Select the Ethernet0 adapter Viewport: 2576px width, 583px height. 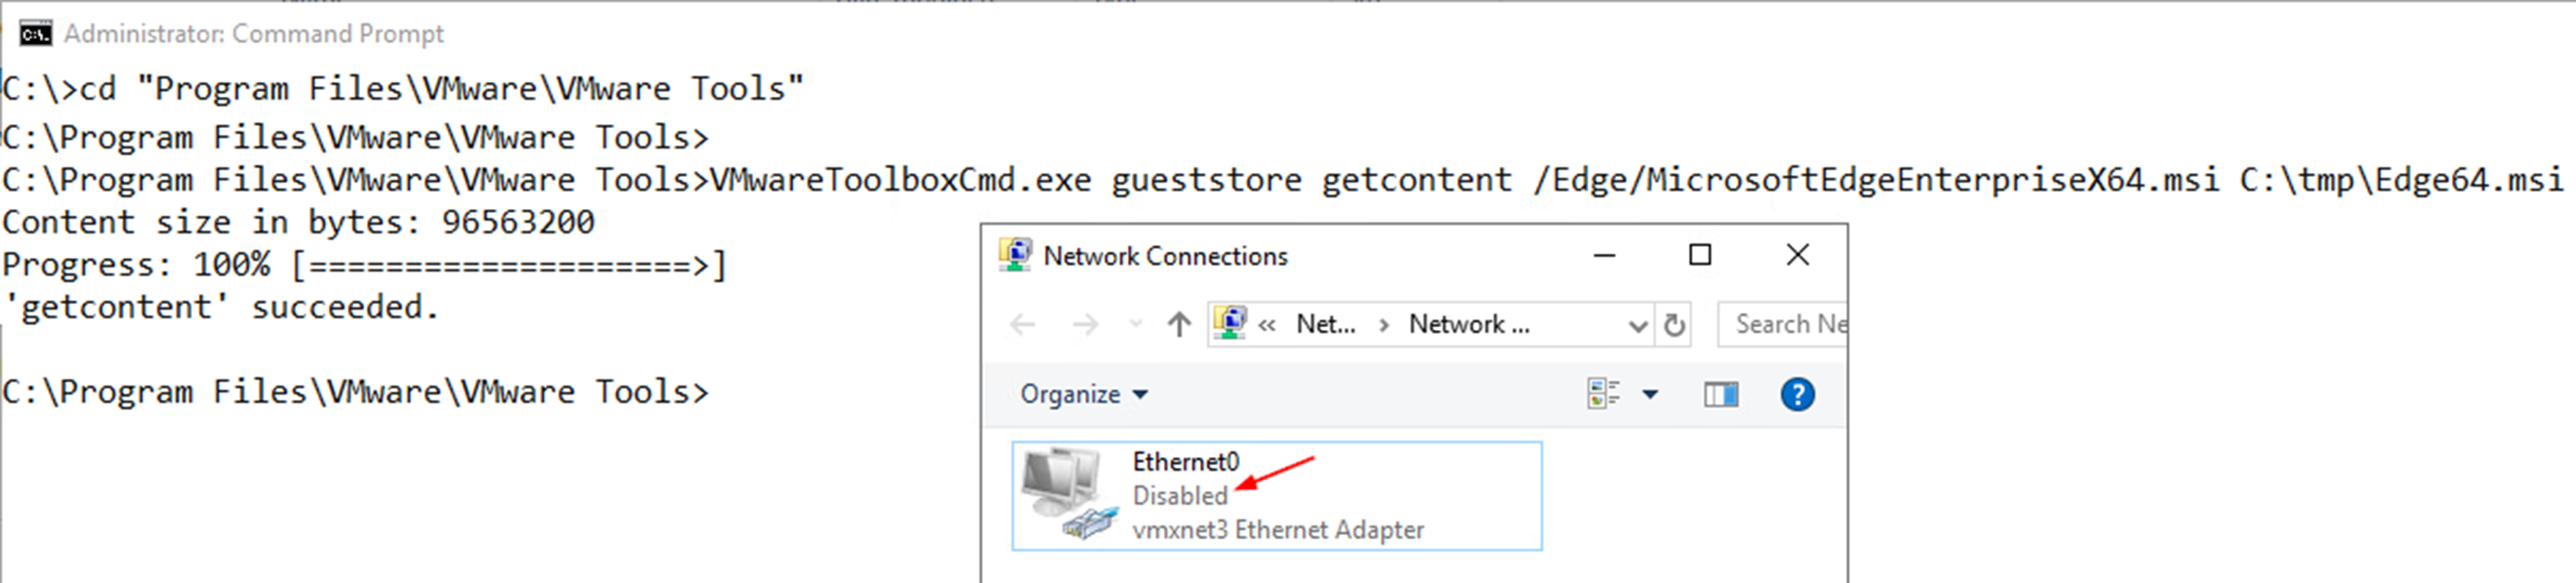click(x=1277, y=496)
